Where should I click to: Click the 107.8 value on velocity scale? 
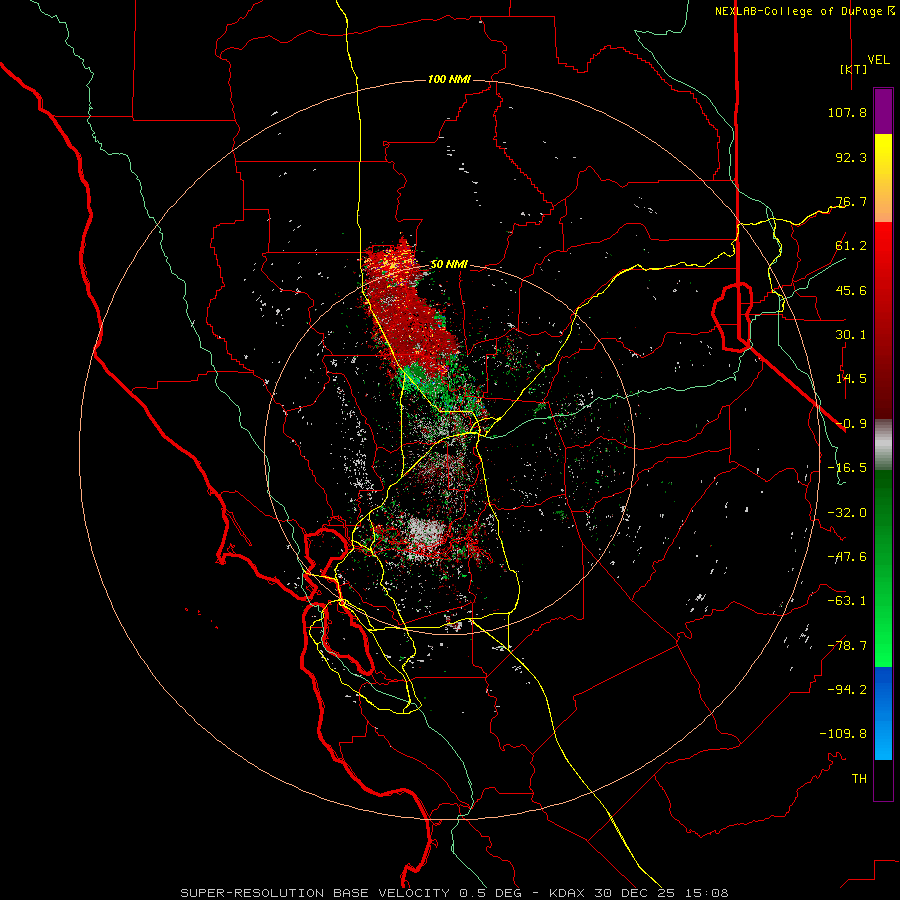click(847, 112)
